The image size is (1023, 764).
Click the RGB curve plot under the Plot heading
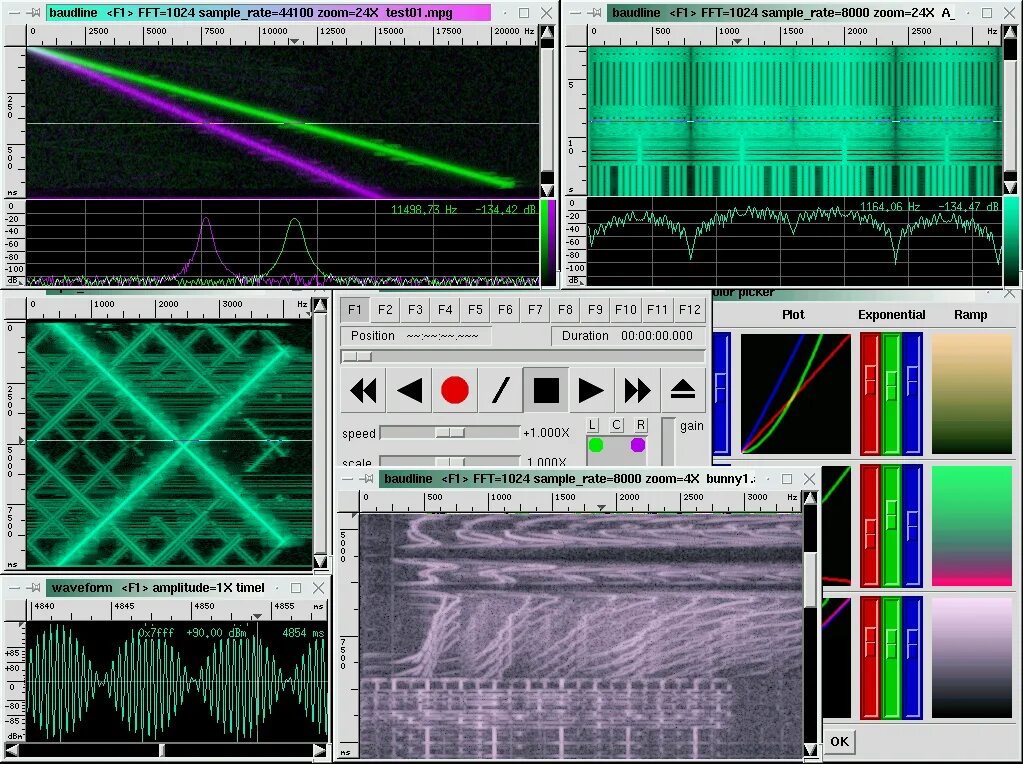(796, 393)
